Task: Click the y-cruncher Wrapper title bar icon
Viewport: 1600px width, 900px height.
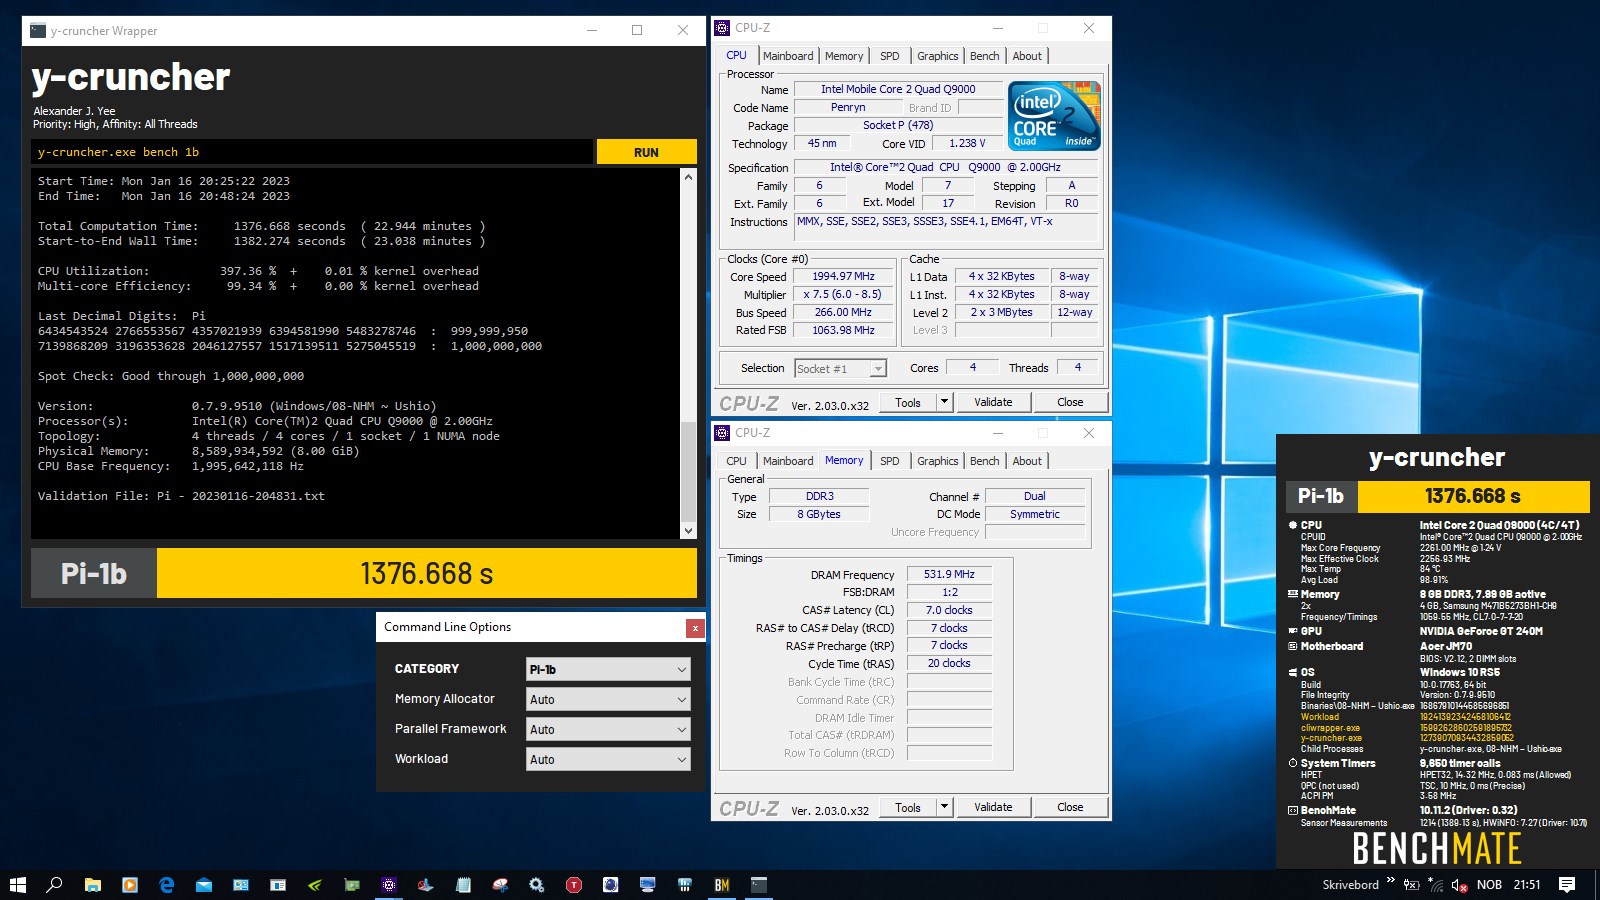Action: pyautogui.click(x=38, y=31)
